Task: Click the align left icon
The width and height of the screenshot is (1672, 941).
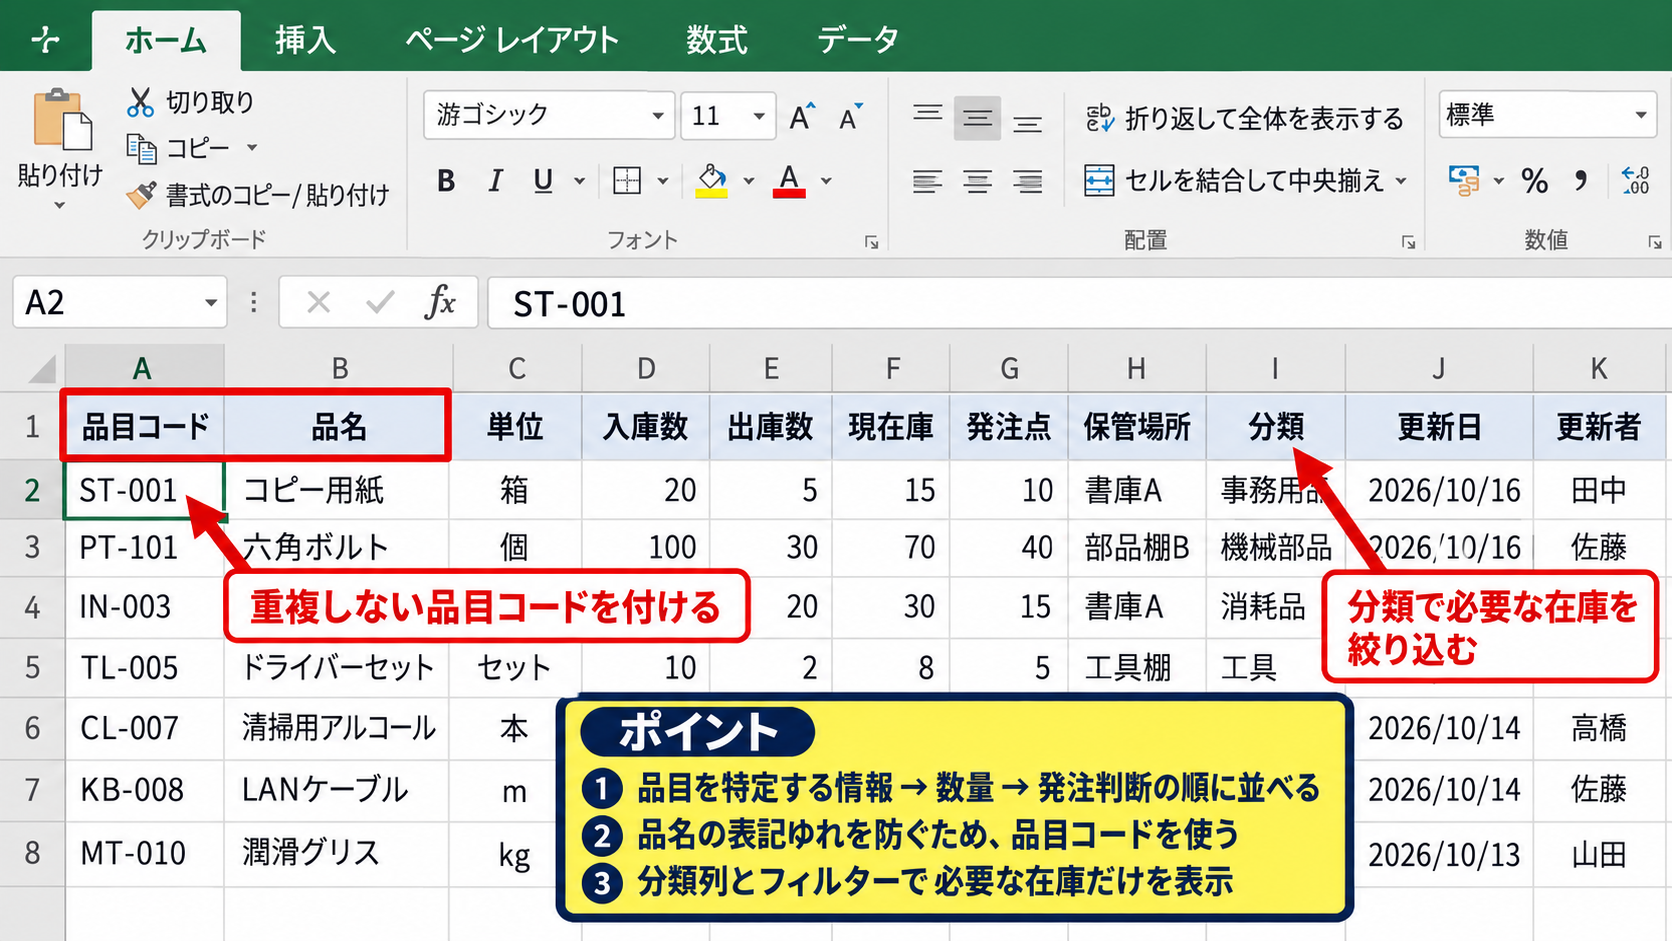Action: pyautogui.click(x=927, y=182)
